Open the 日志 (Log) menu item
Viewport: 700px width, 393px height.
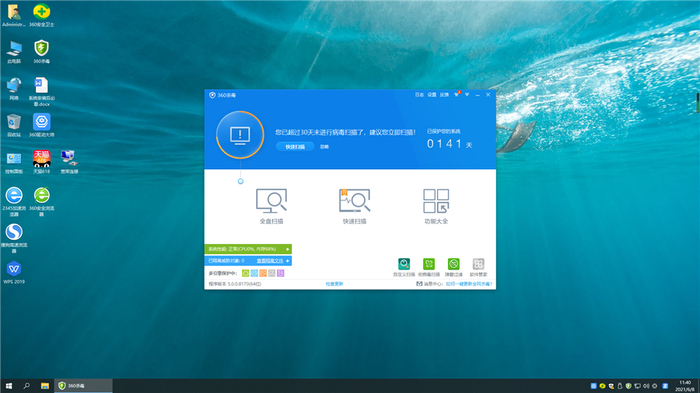pyautogui.click(x=419, y=95)
